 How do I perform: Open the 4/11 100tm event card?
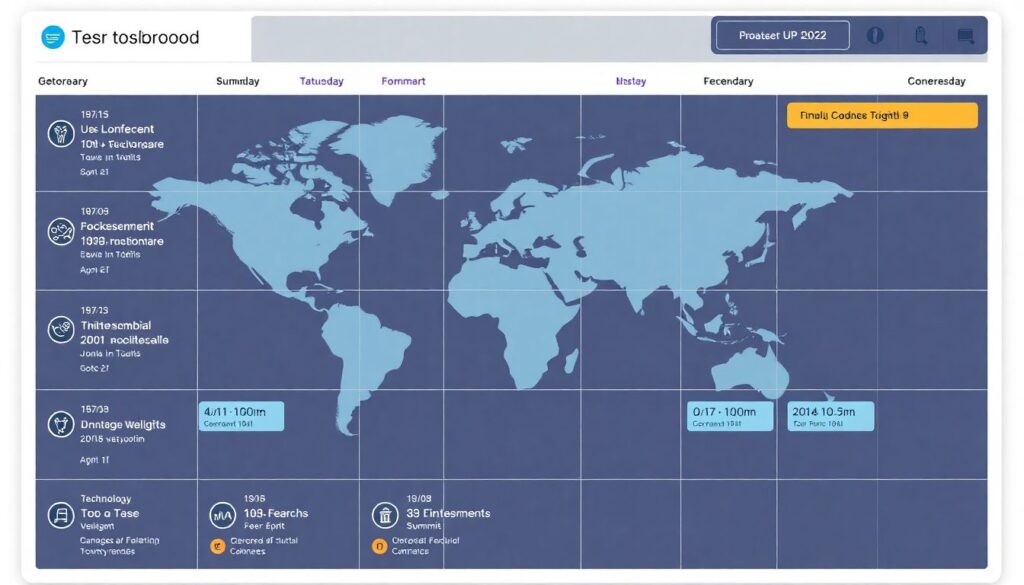tap(241, 416)
